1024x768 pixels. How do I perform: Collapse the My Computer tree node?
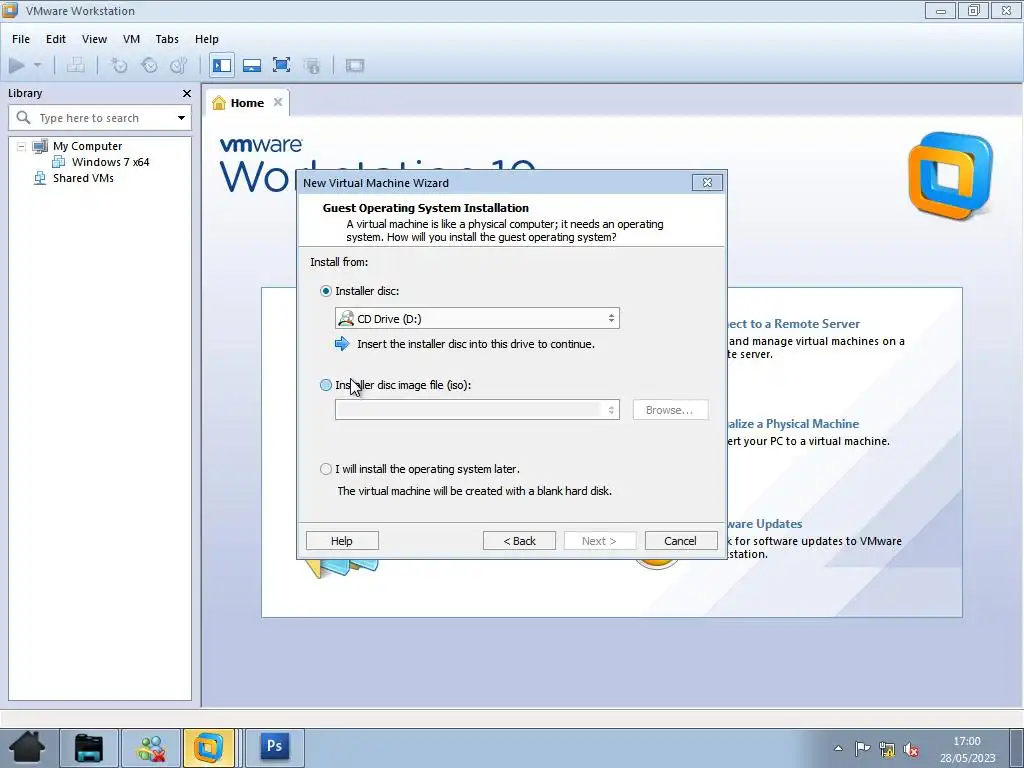click(22, 146)
